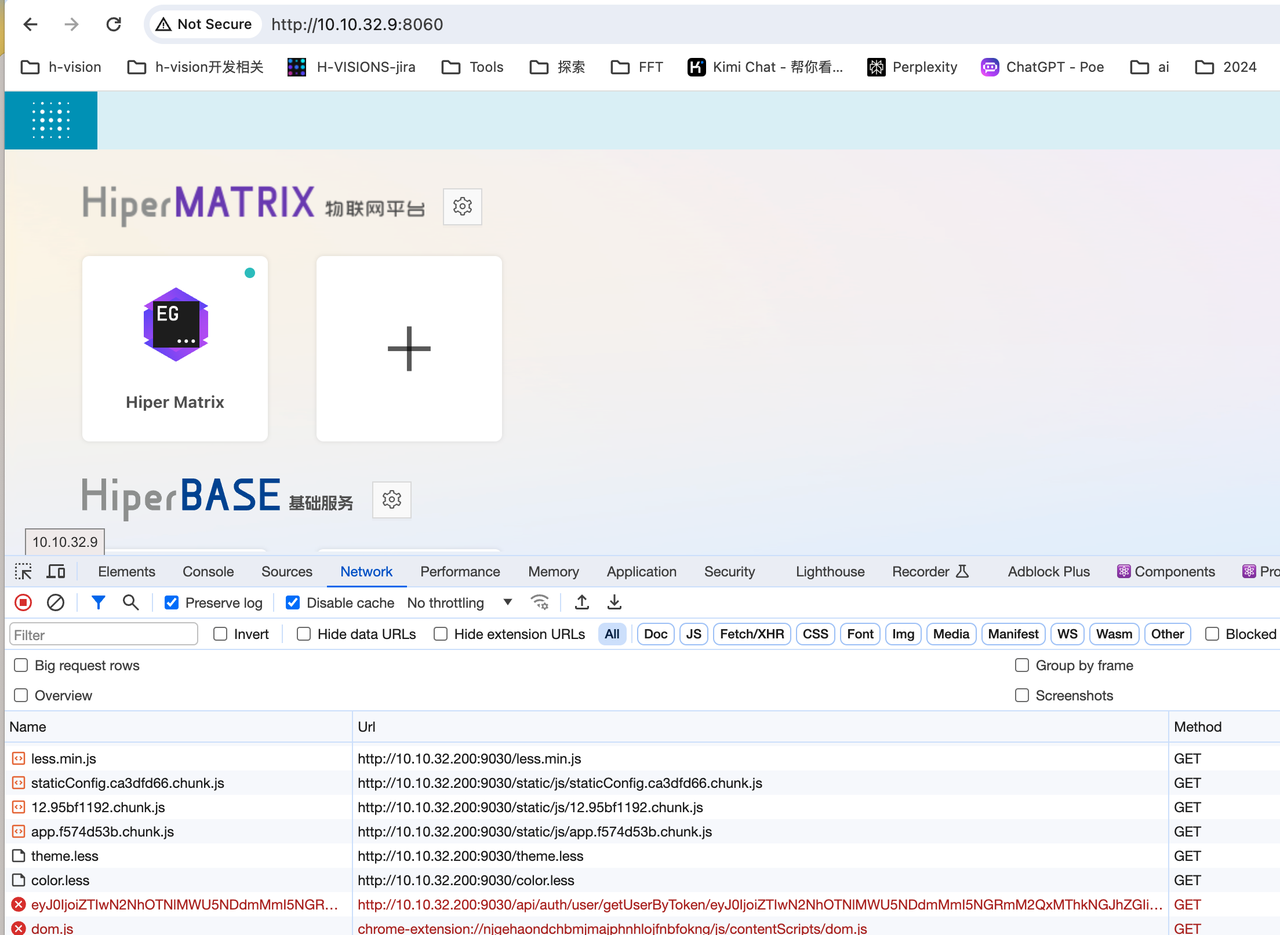The width and height of the screenshot is (1280, 935).
Task: Stop recording network log
Action: (x=23, y=602)
